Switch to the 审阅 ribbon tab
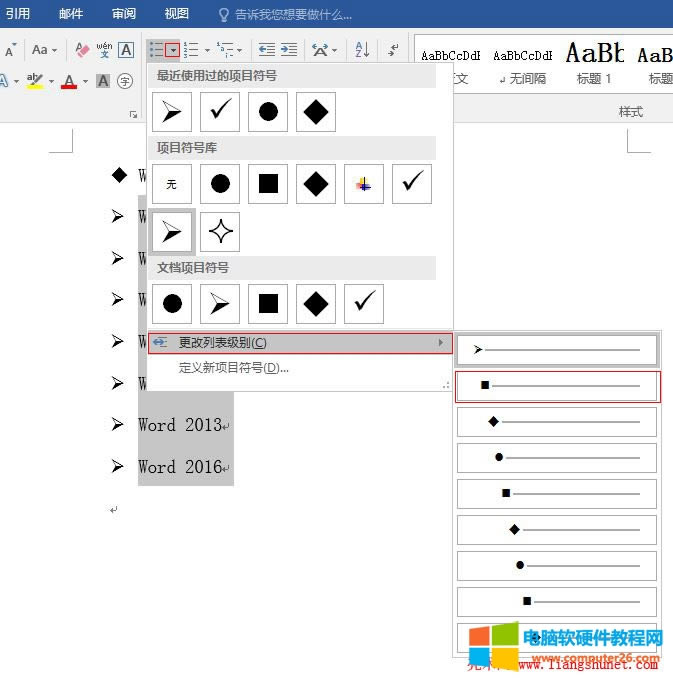Viewport: 673px width, 678px height. (x=124, y=14)
